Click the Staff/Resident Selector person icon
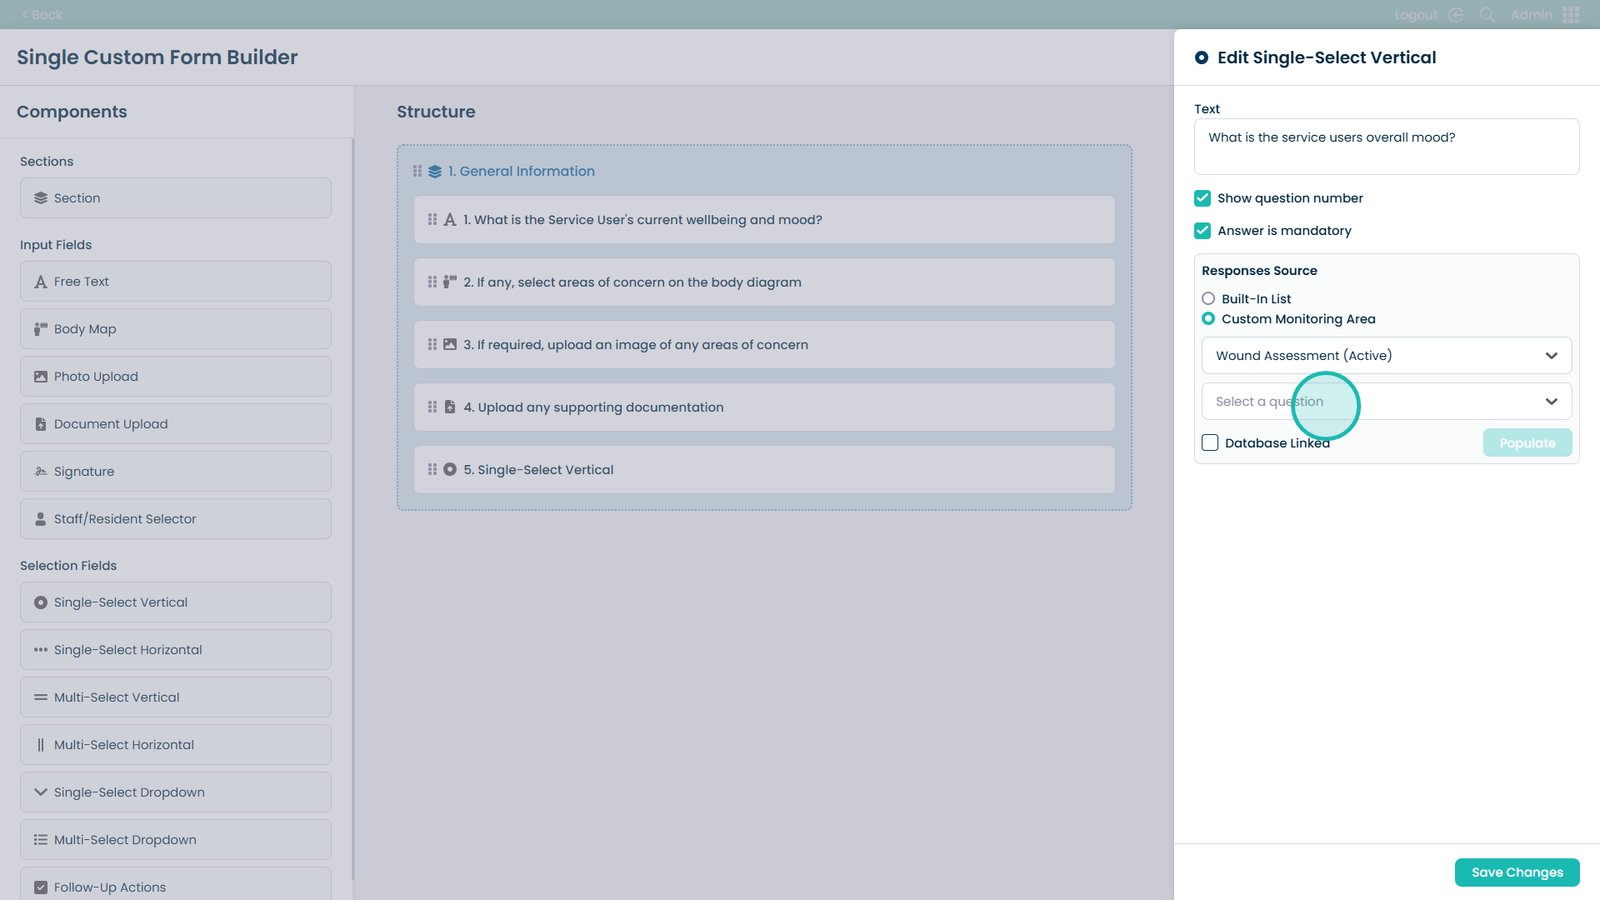Screen dimensions: 1600x900 [41, 519]
